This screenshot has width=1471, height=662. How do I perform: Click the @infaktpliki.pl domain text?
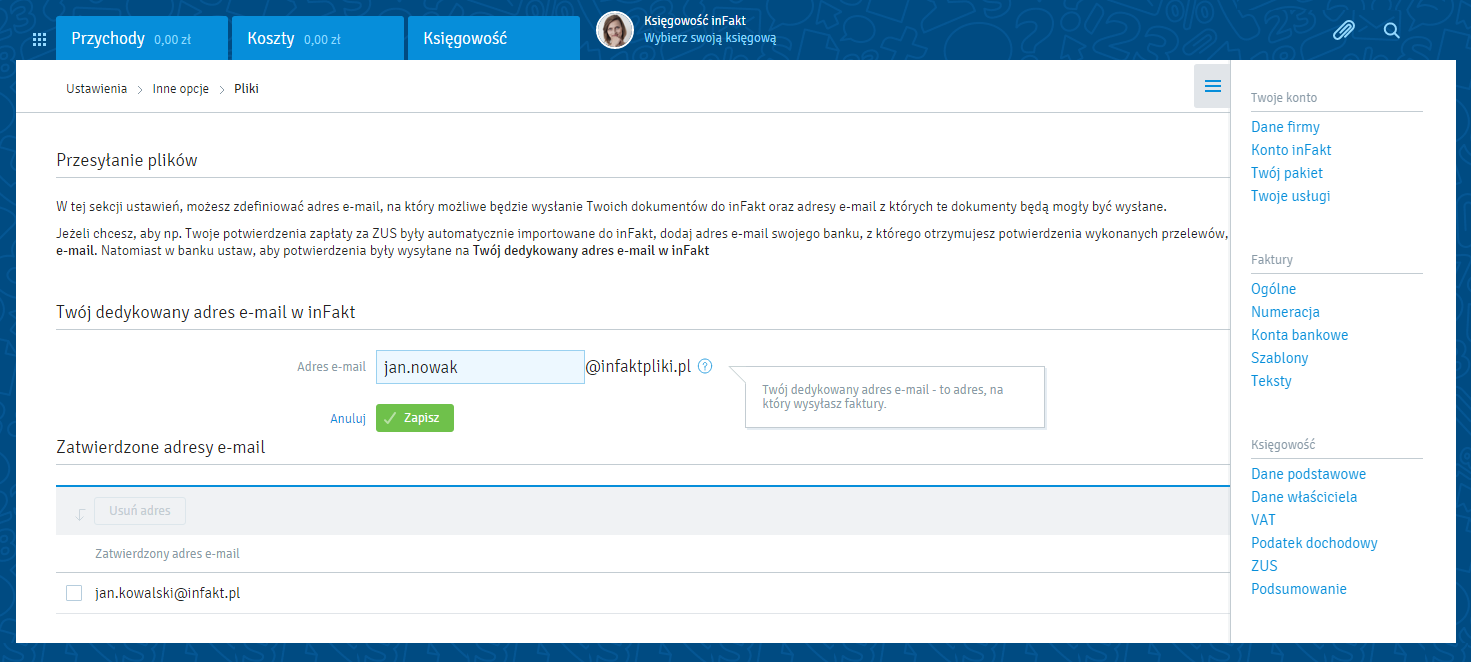[639, 367]
